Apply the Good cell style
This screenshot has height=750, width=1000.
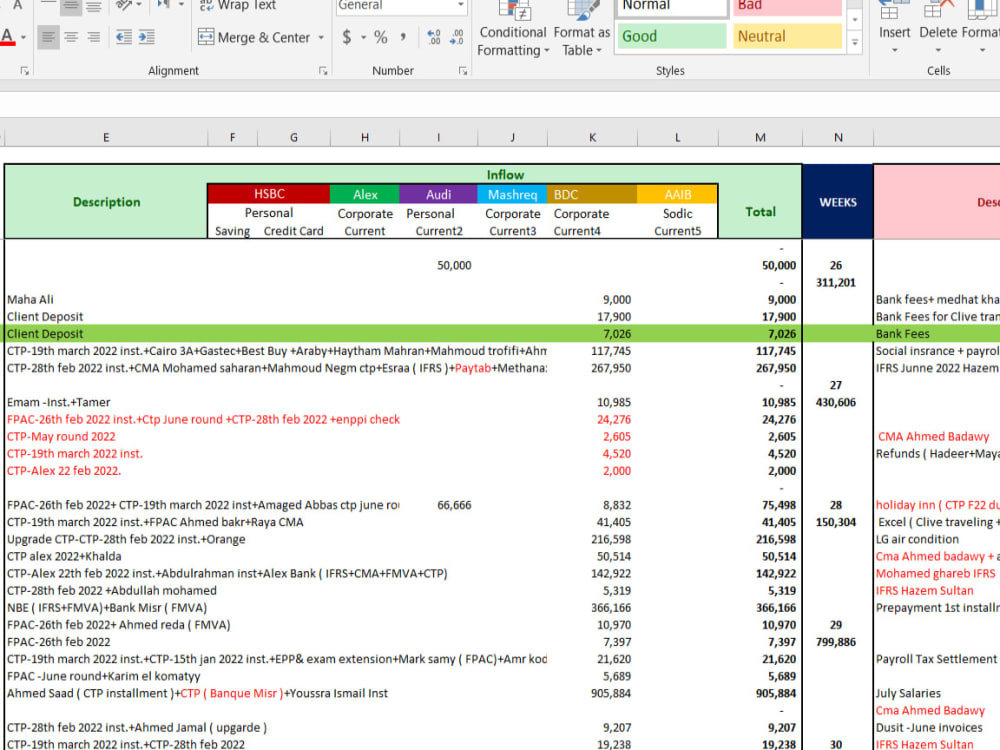pyautogui.click(x=670, y=35)
